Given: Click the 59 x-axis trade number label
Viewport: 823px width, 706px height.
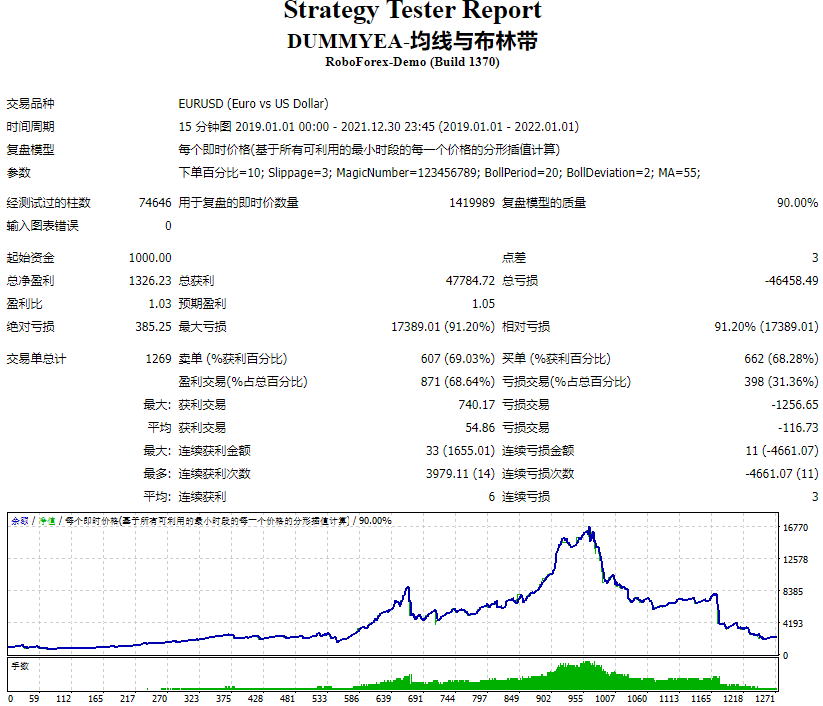Looking at the screenshot, I should (34, 699).
